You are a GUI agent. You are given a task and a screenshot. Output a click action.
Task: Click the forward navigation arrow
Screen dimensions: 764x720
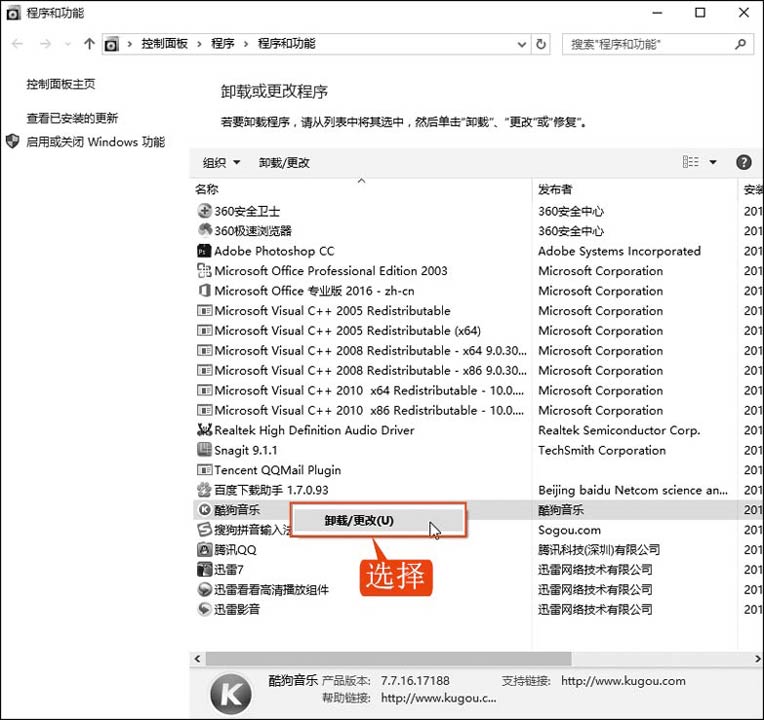[x=45, y=44]
